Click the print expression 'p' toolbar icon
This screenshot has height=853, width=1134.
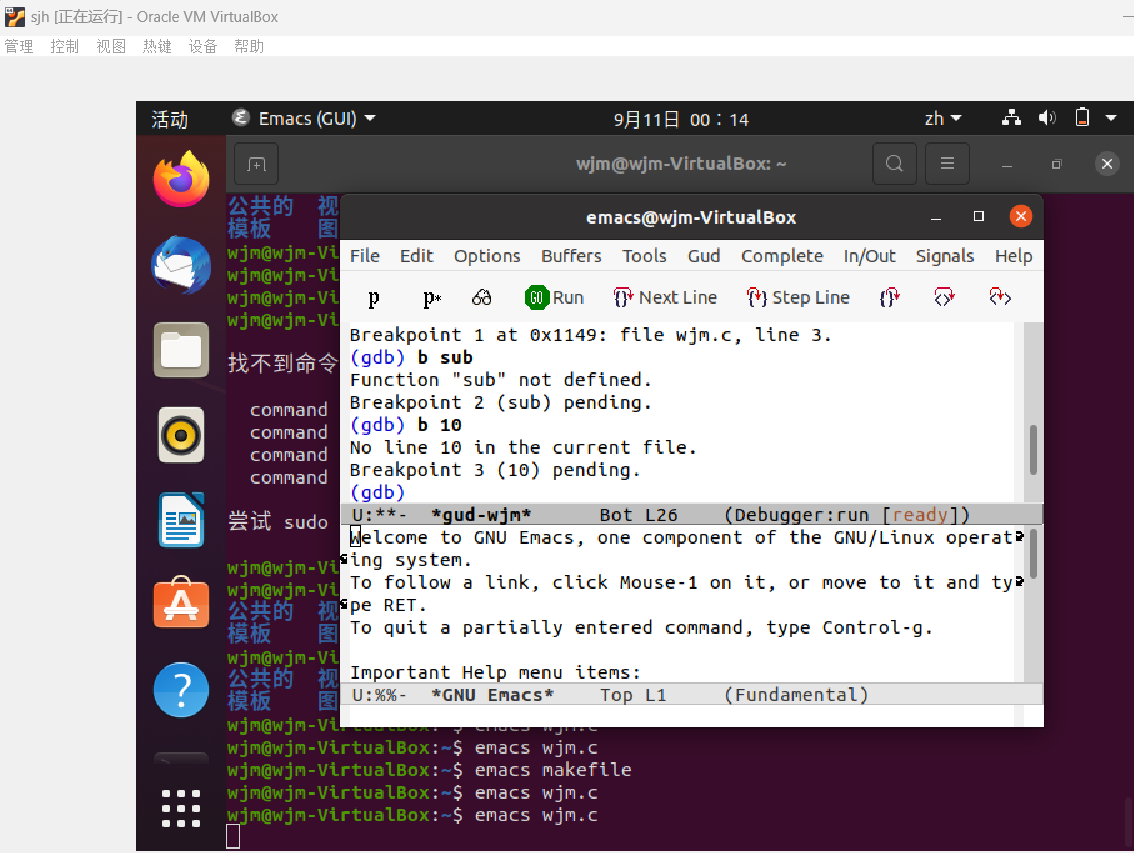pos(373,298)
